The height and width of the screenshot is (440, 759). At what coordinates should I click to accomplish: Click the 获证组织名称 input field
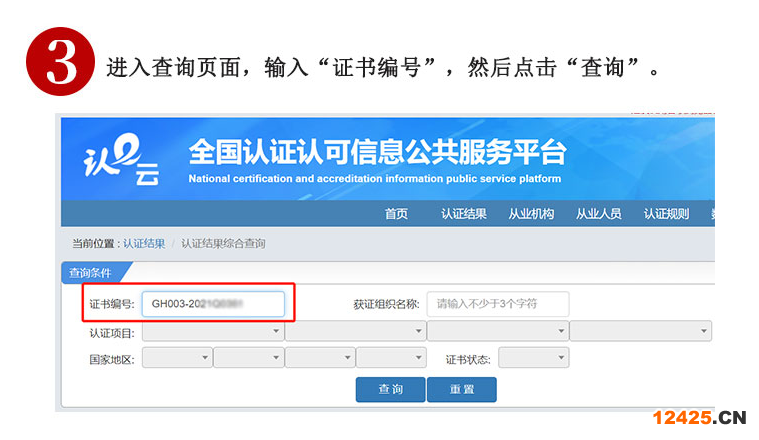498,304
